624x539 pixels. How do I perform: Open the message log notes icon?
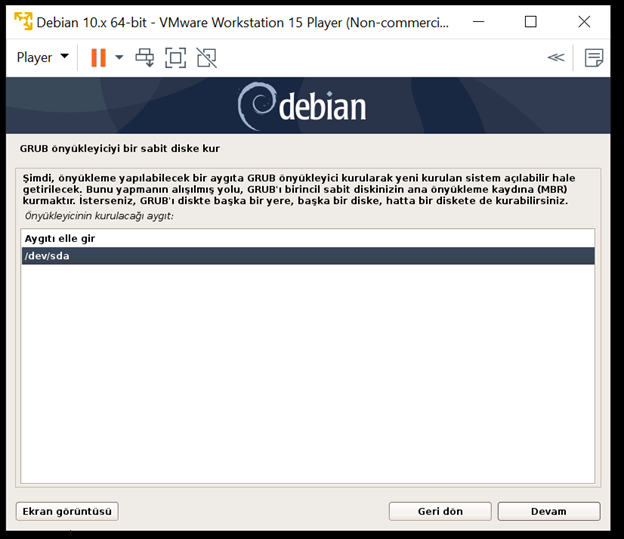click(x=594, y=58)
